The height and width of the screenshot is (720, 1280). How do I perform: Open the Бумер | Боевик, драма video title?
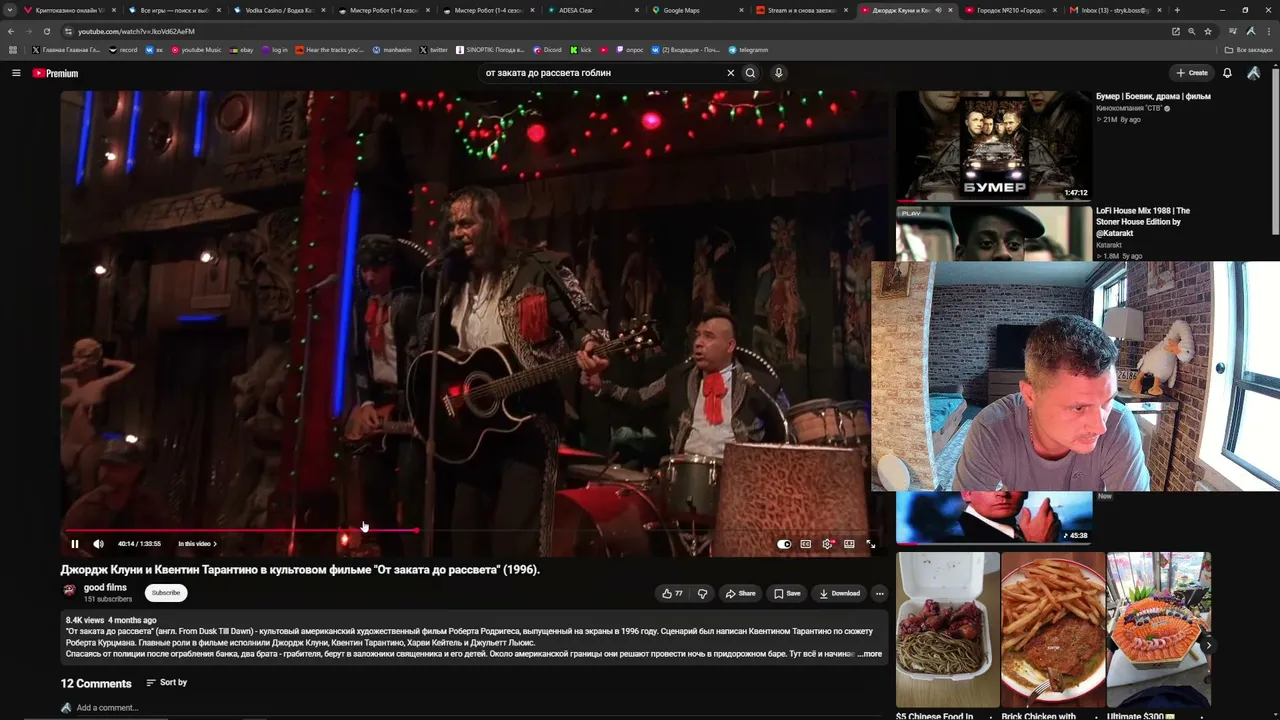tap(1153, 97)
